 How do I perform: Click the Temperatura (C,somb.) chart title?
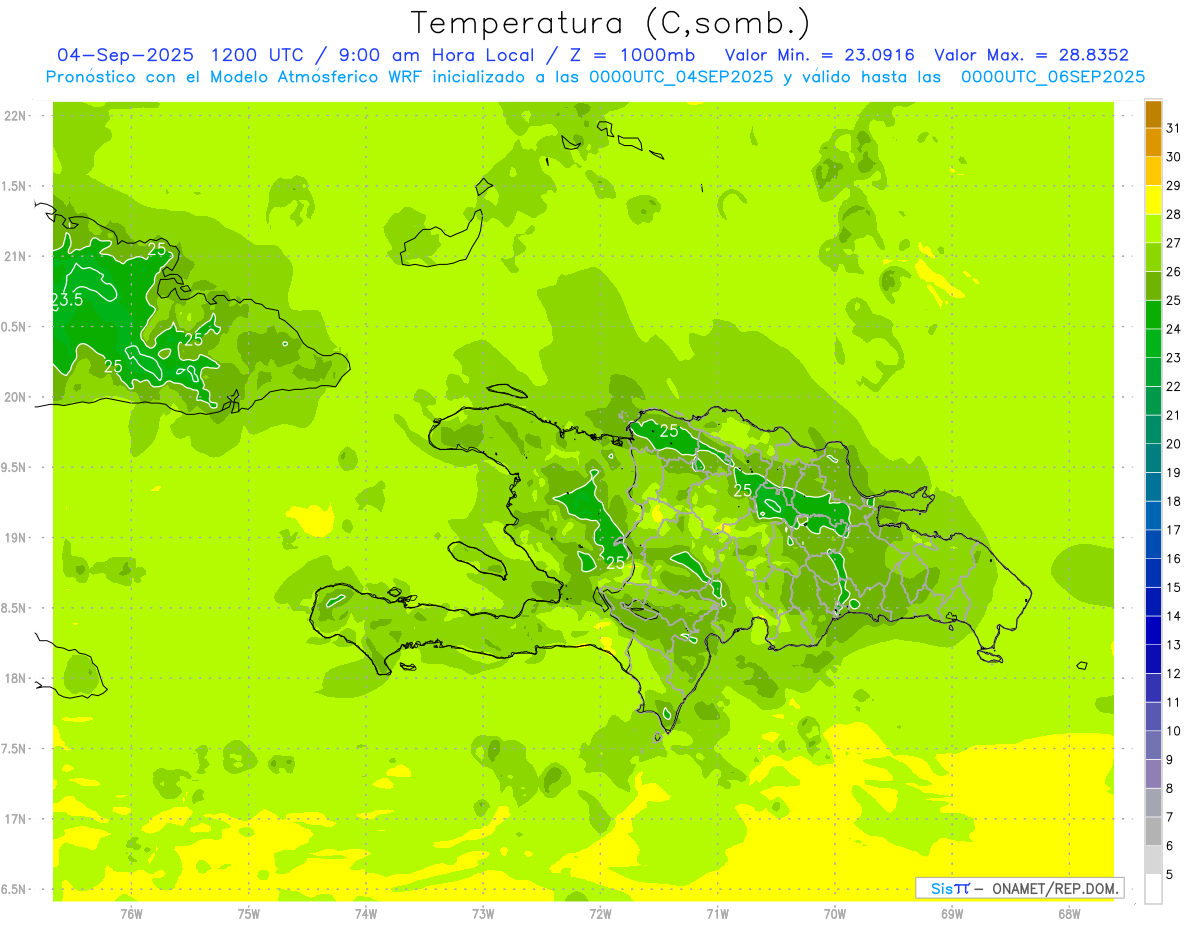click(x=610, y=22)
